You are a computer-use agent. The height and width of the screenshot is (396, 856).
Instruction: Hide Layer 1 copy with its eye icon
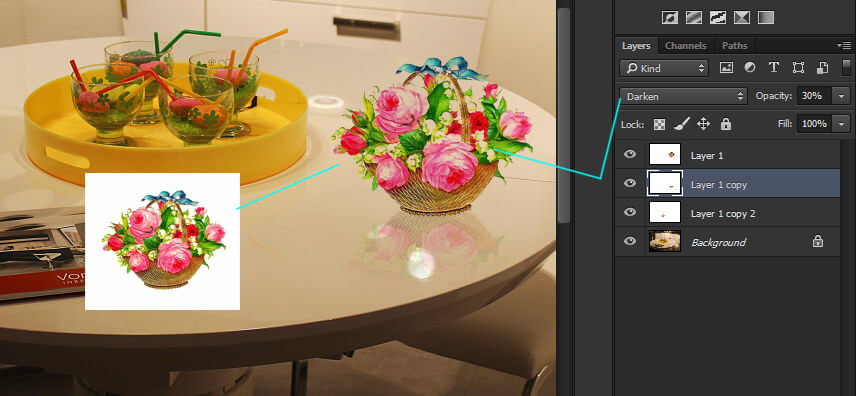tap(630, 183)
